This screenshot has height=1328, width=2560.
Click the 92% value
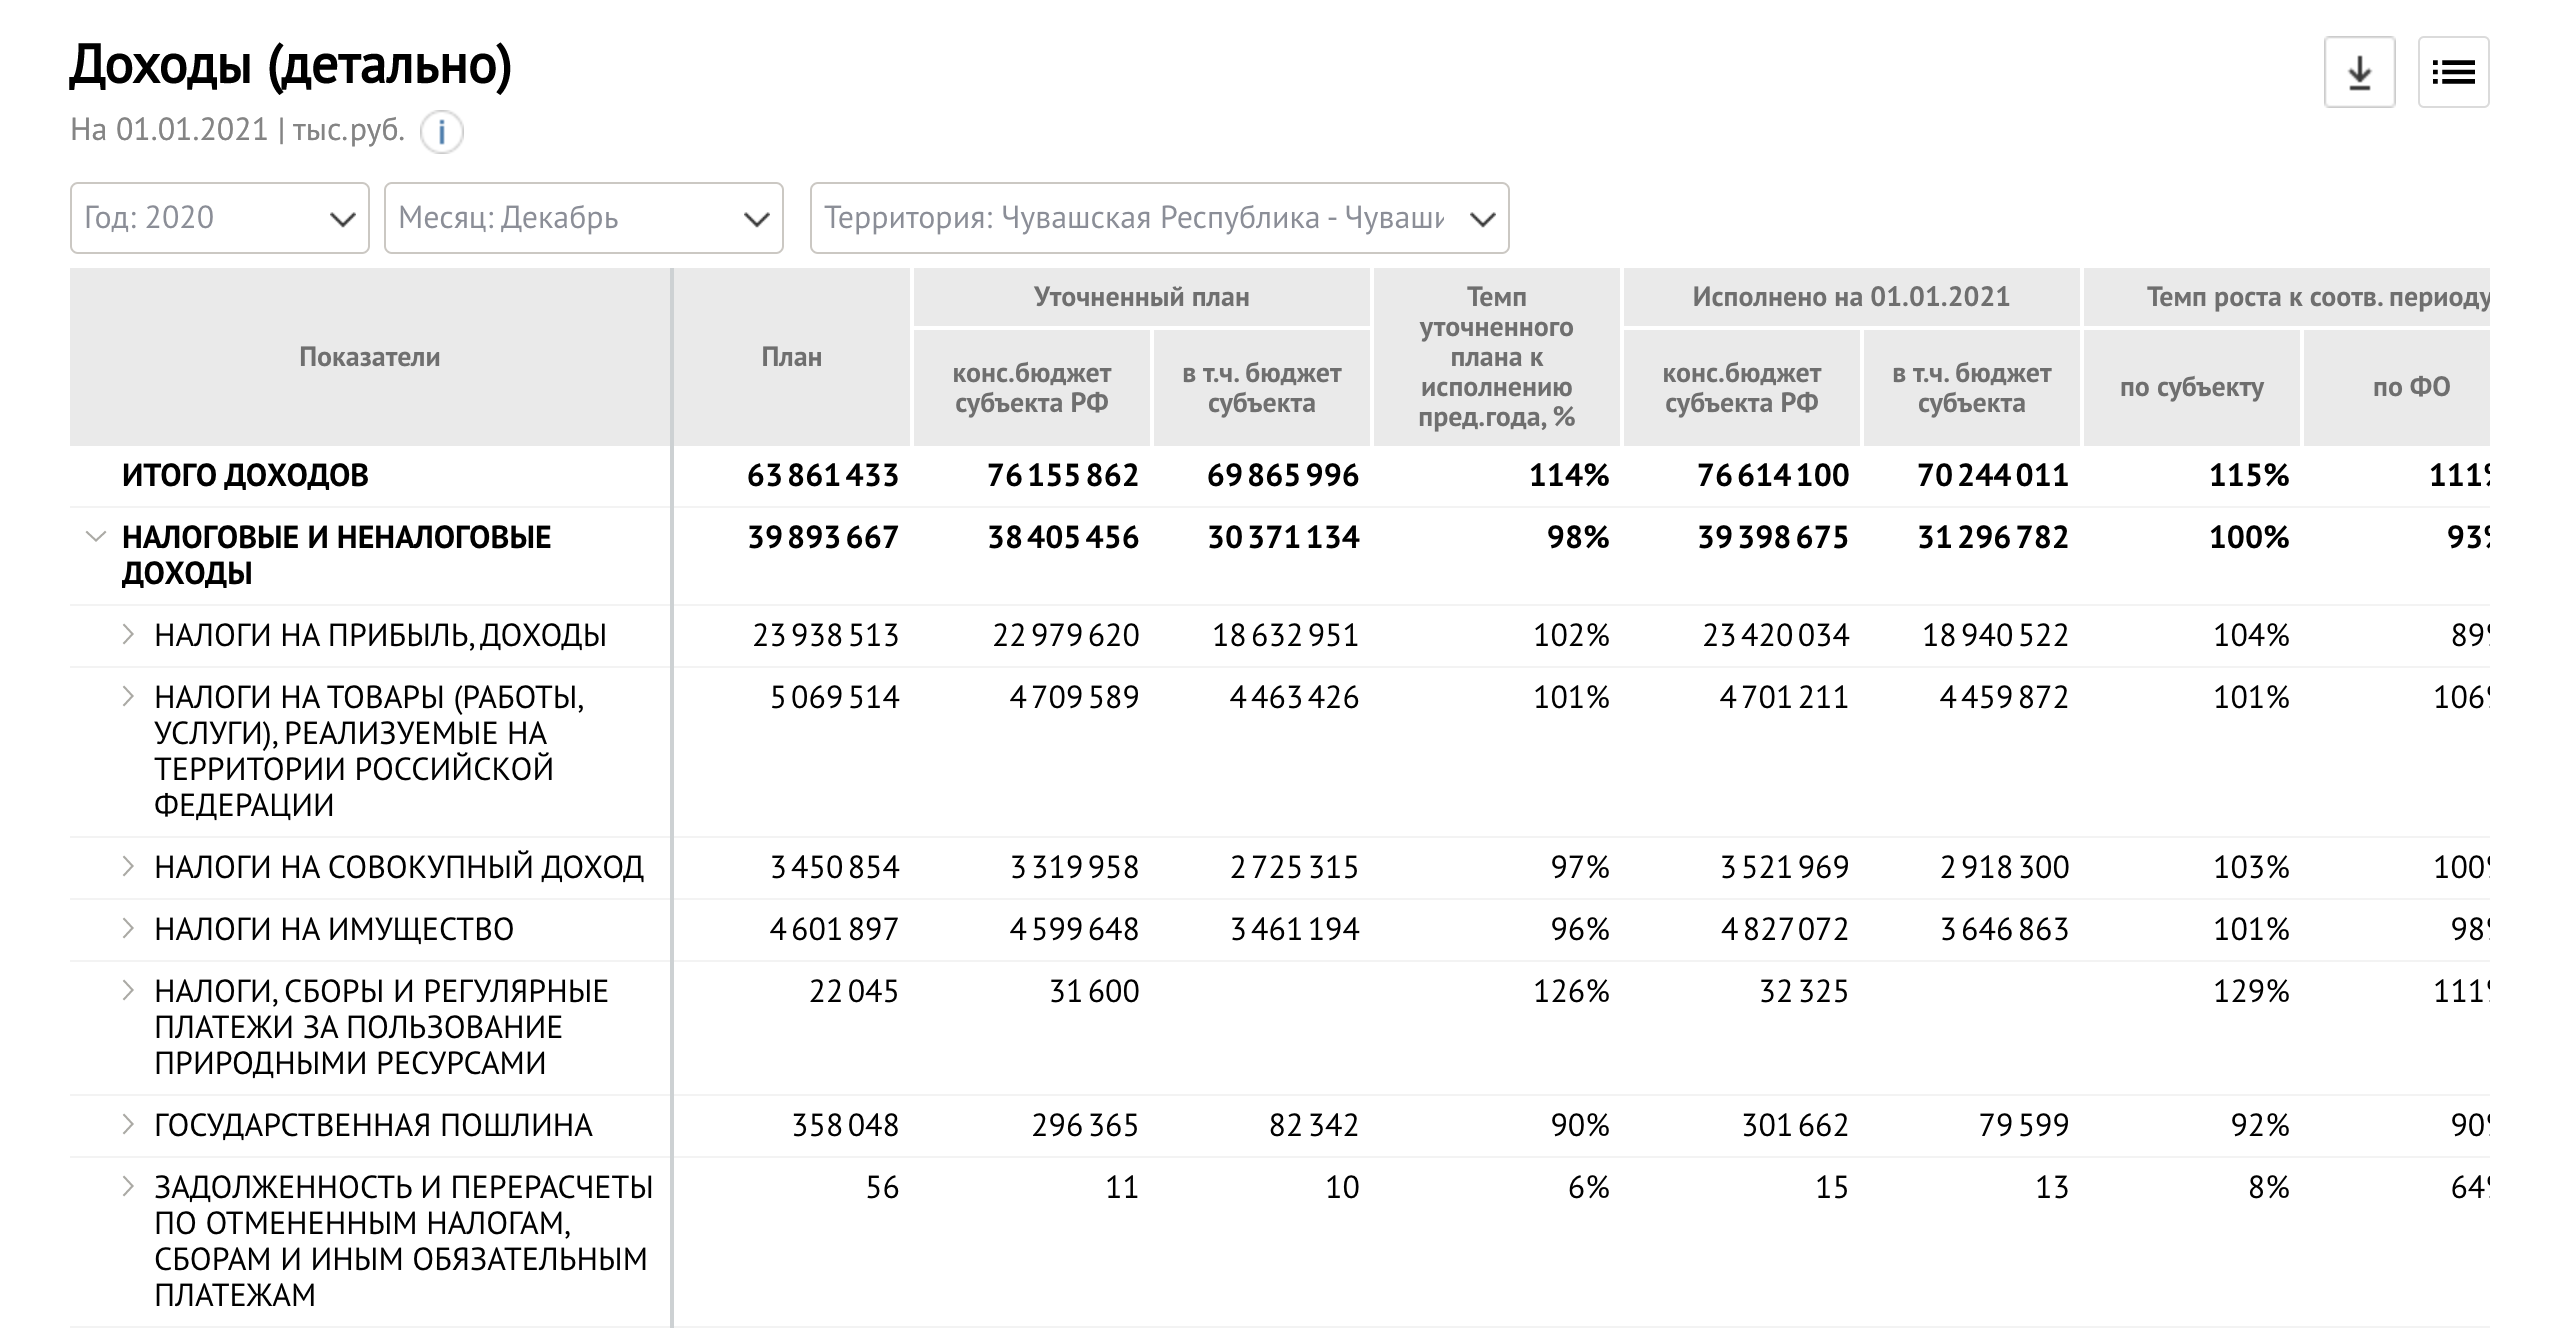coord(2260,1125)
